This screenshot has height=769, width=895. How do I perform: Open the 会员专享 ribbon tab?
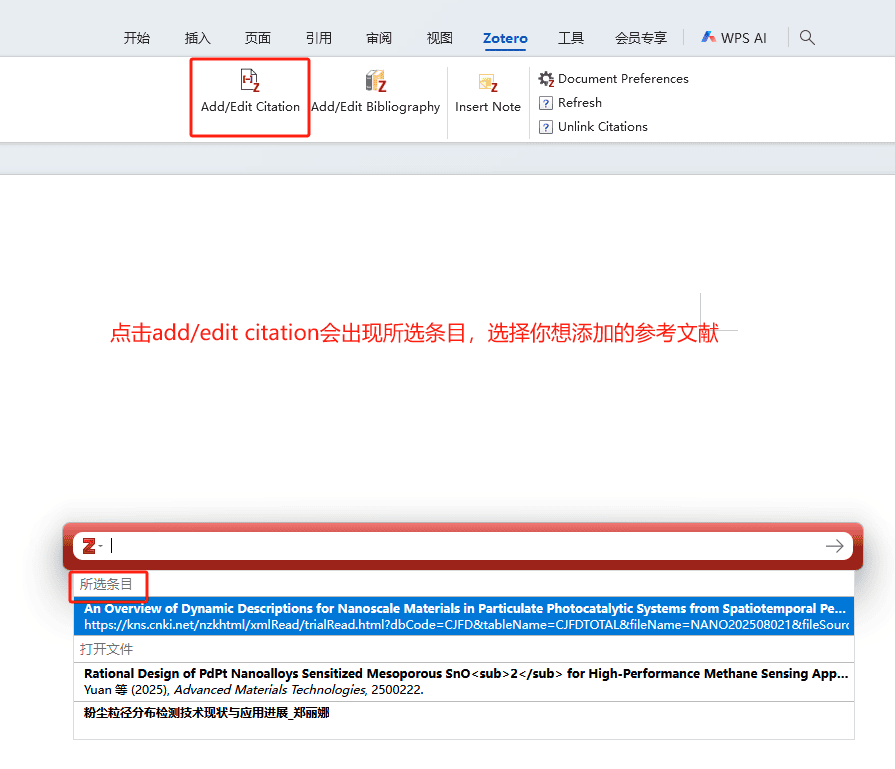point(641,38)
